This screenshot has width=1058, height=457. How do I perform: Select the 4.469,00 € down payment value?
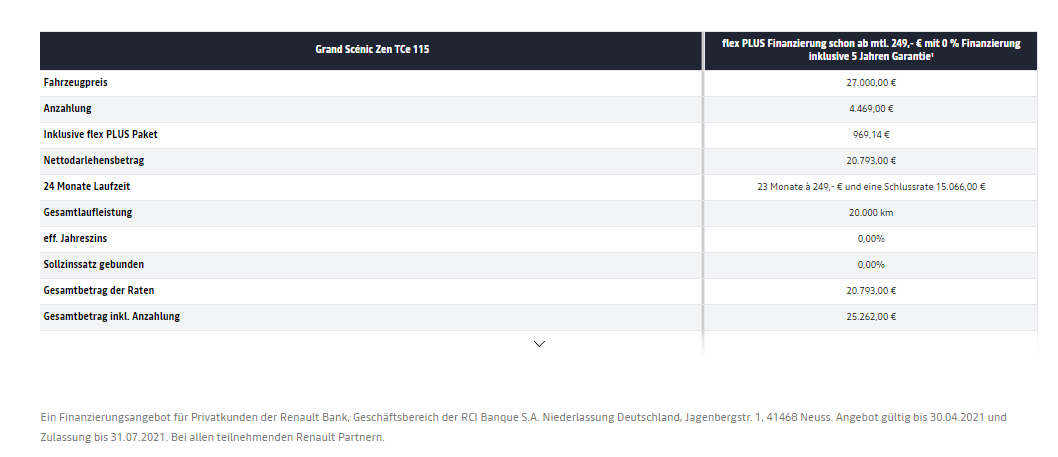[870, 108]
